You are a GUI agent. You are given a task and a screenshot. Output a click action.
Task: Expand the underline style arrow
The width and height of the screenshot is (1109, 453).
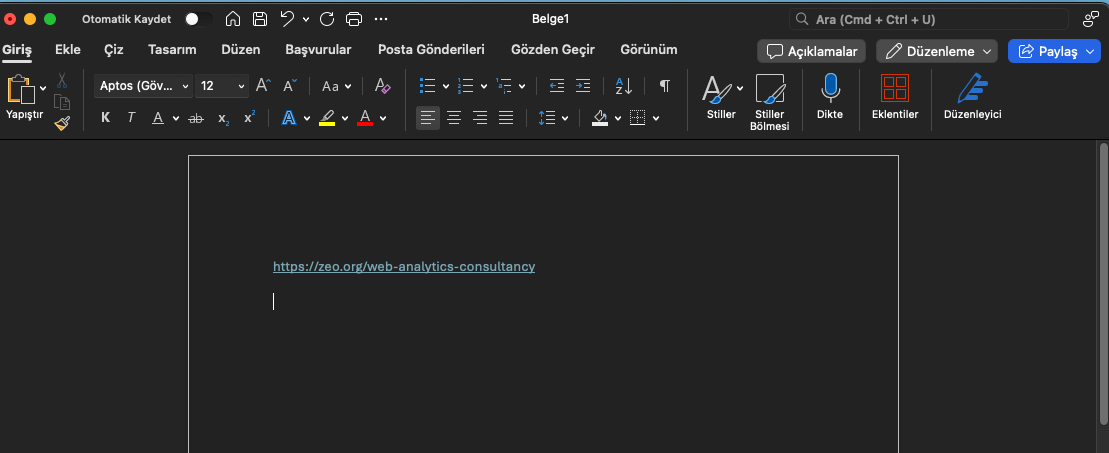coord(175,119)
